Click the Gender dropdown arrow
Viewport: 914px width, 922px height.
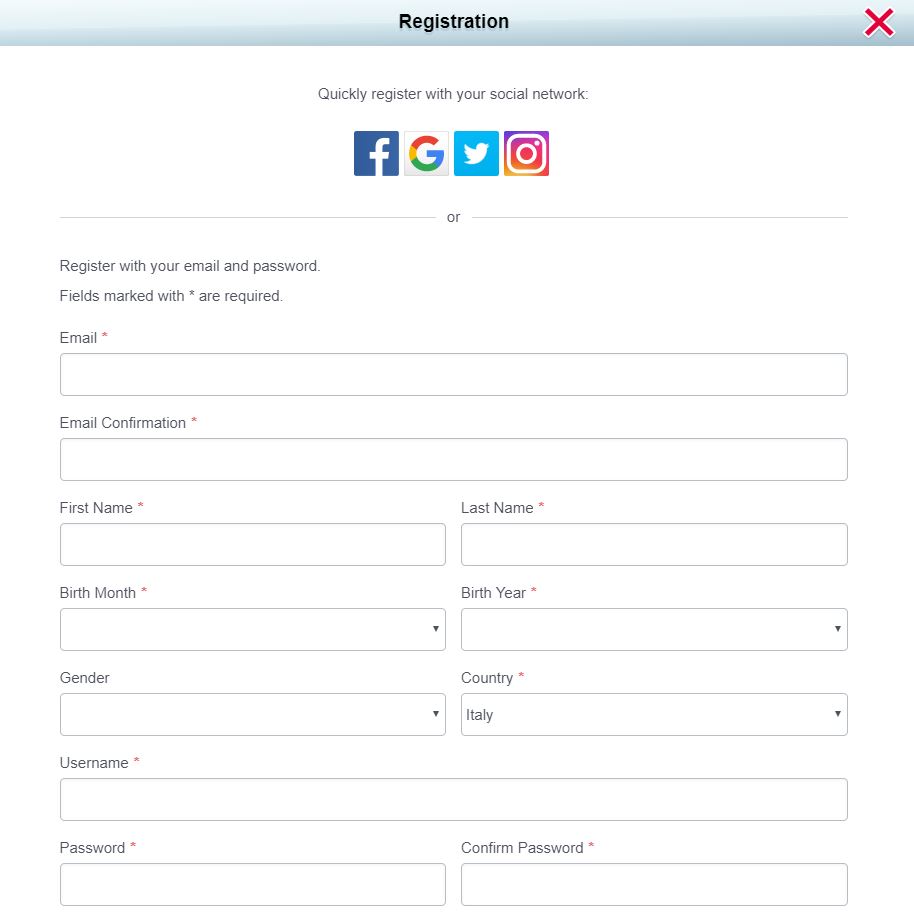(x=435, y=714)
